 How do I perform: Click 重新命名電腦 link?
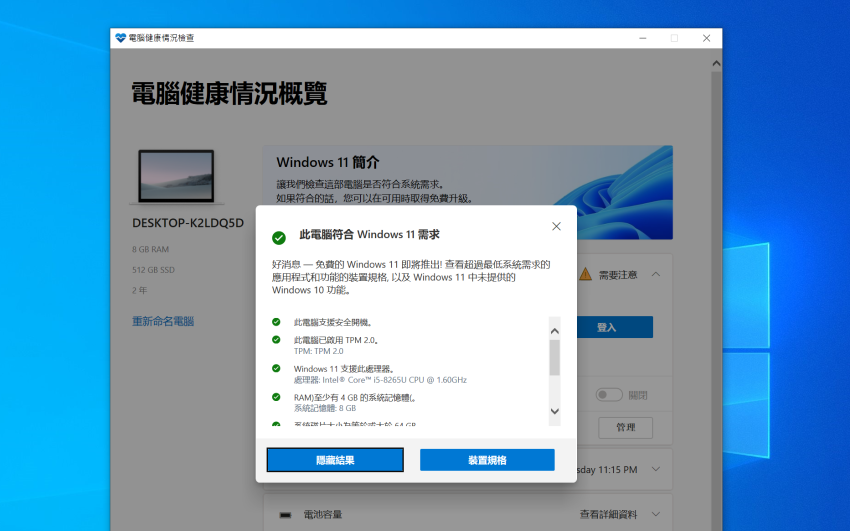[x=163, y=321]
